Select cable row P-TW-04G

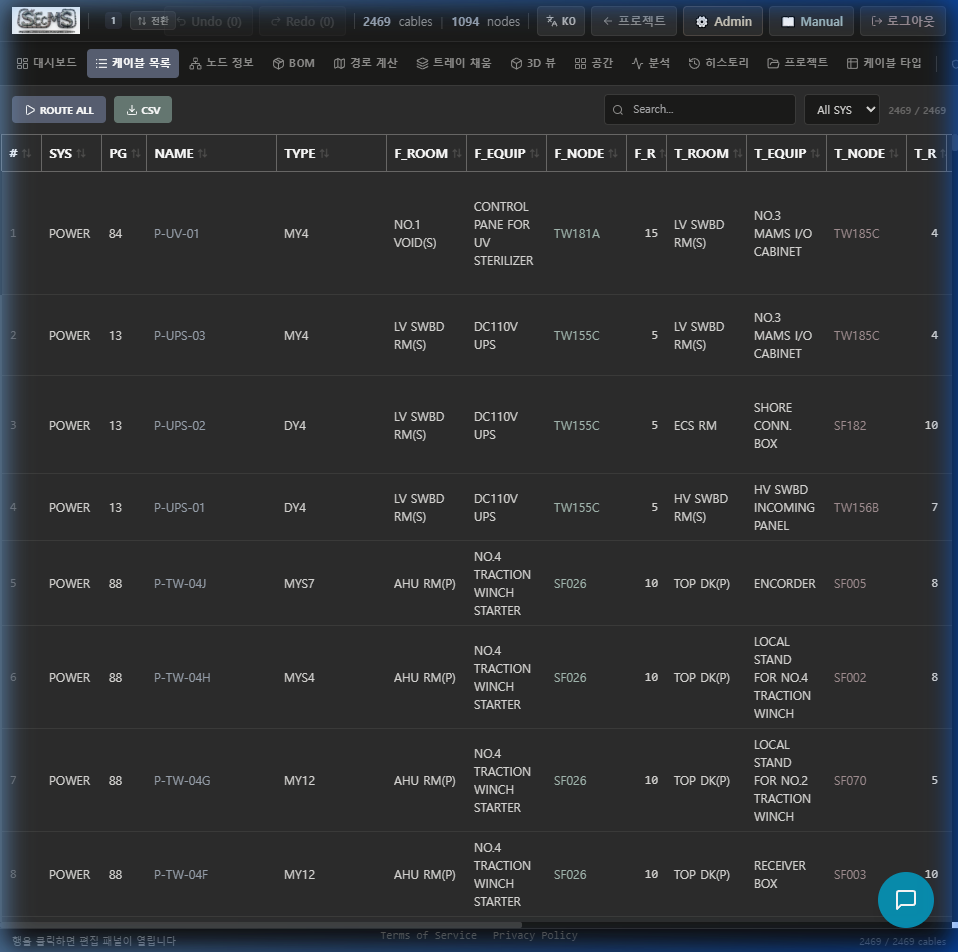(x=474, y=780)
